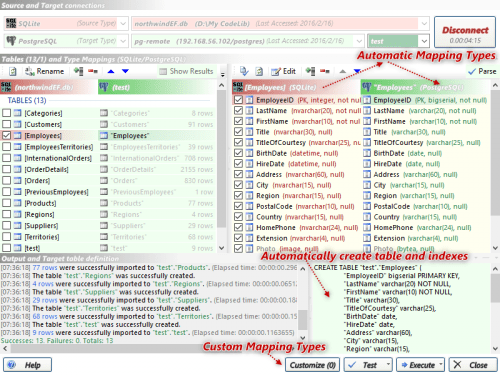Click the Rename tool in the tables toolbar
This screenshot has width=500, height=375.
coord(44,71)
